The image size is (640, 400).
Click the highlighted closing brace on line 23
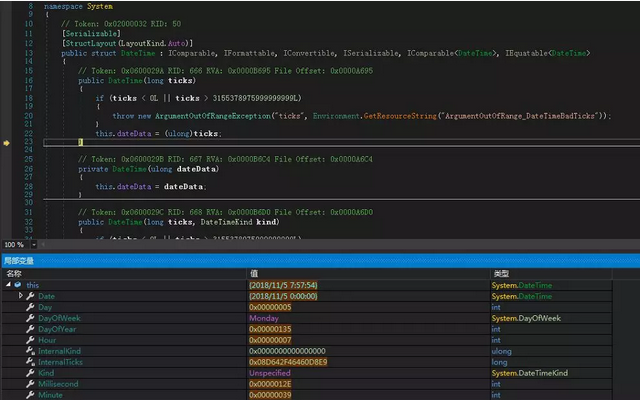click(80, 142)
